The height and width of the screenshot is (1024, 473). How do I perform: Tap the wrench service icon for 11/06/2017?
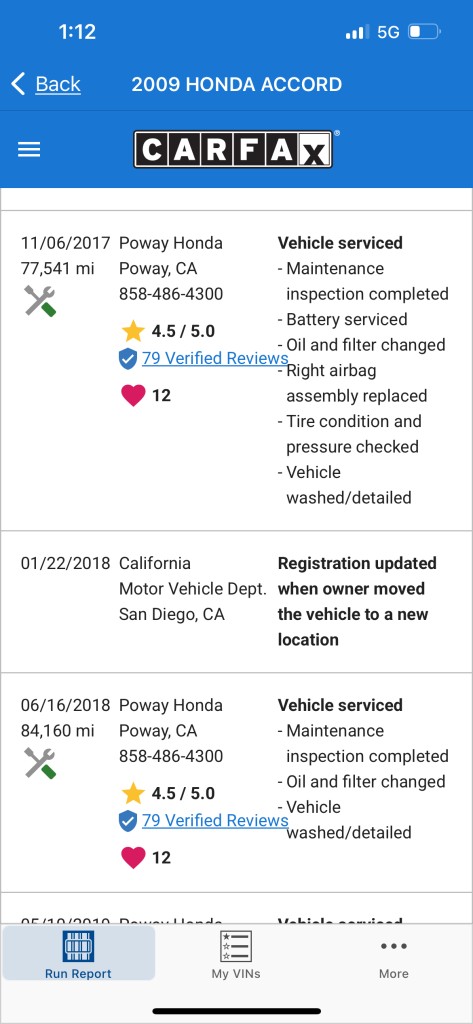point(40,301)
